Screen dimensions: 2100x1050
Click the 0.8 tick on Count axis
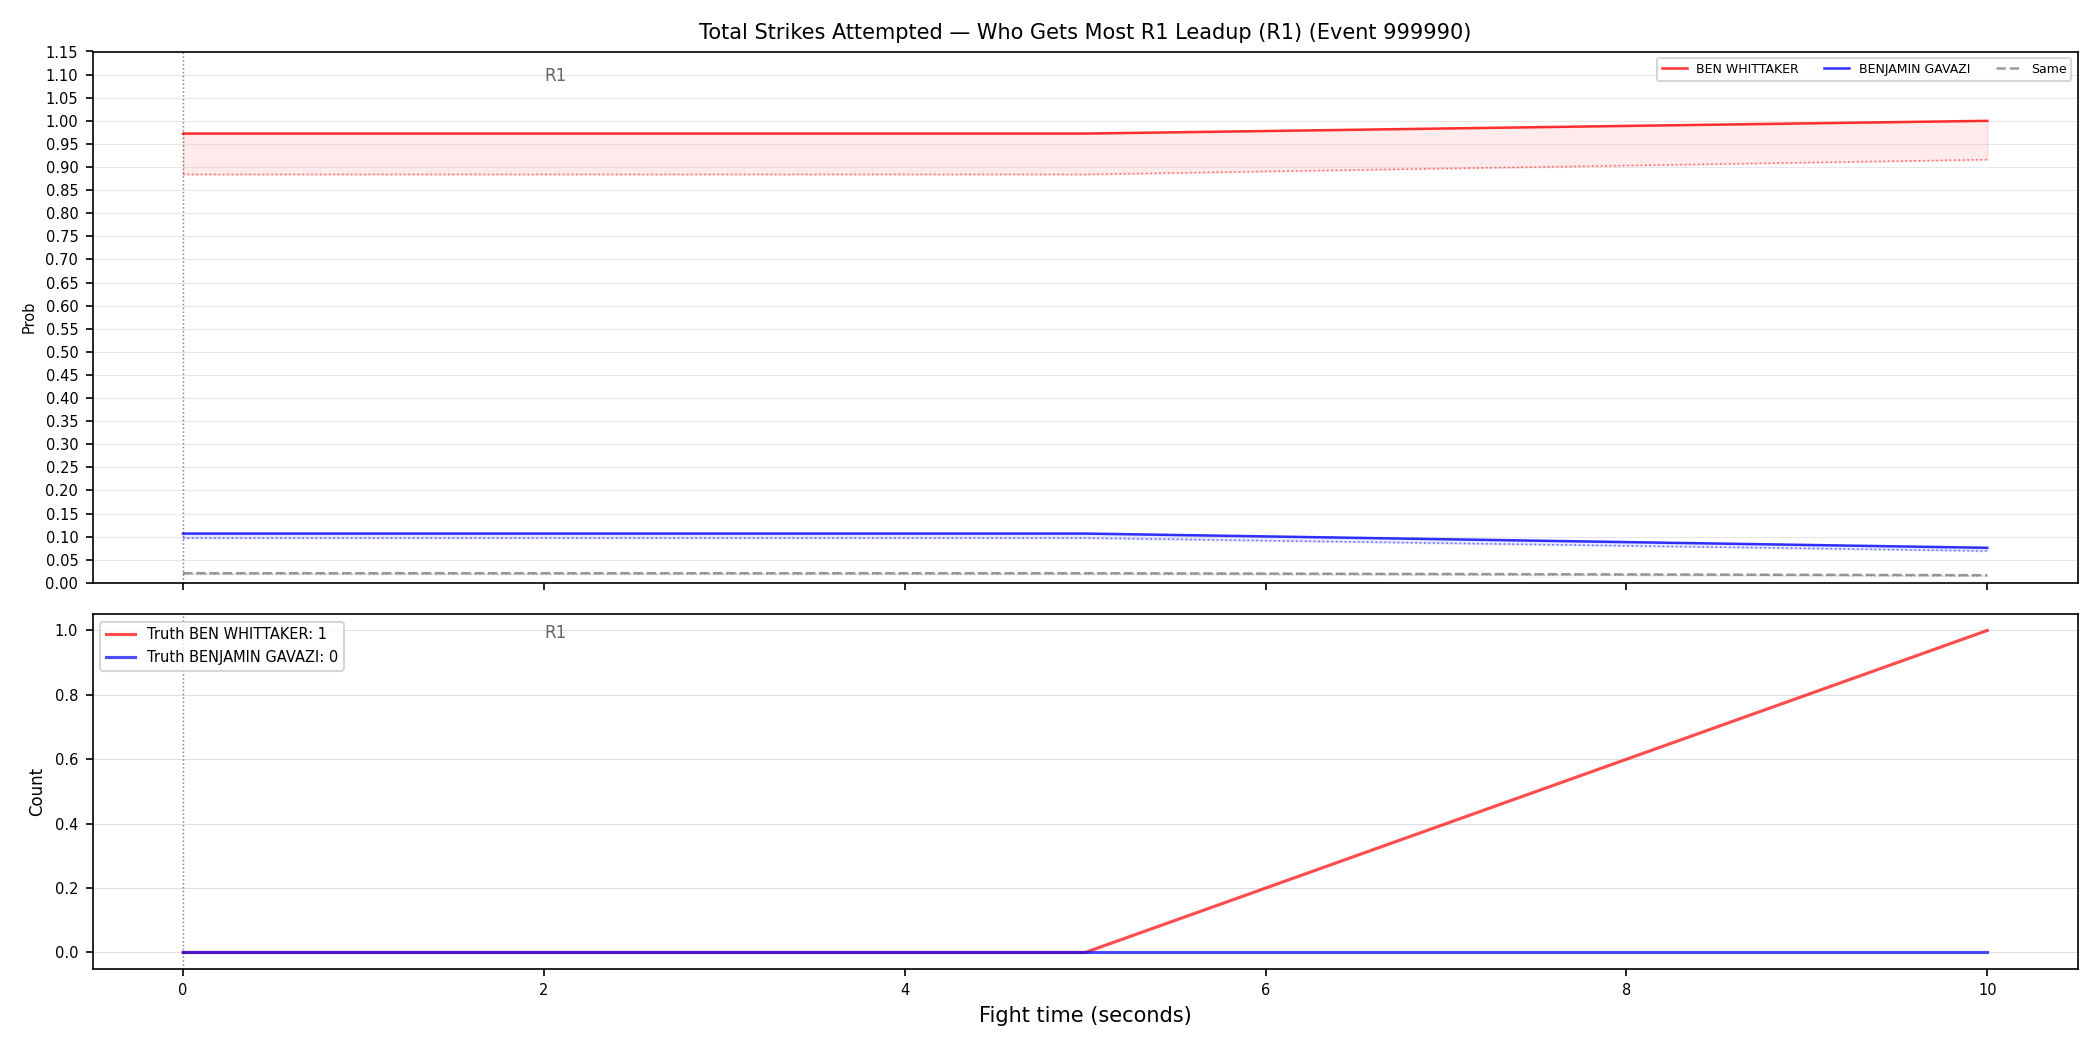tap(67, 695)
